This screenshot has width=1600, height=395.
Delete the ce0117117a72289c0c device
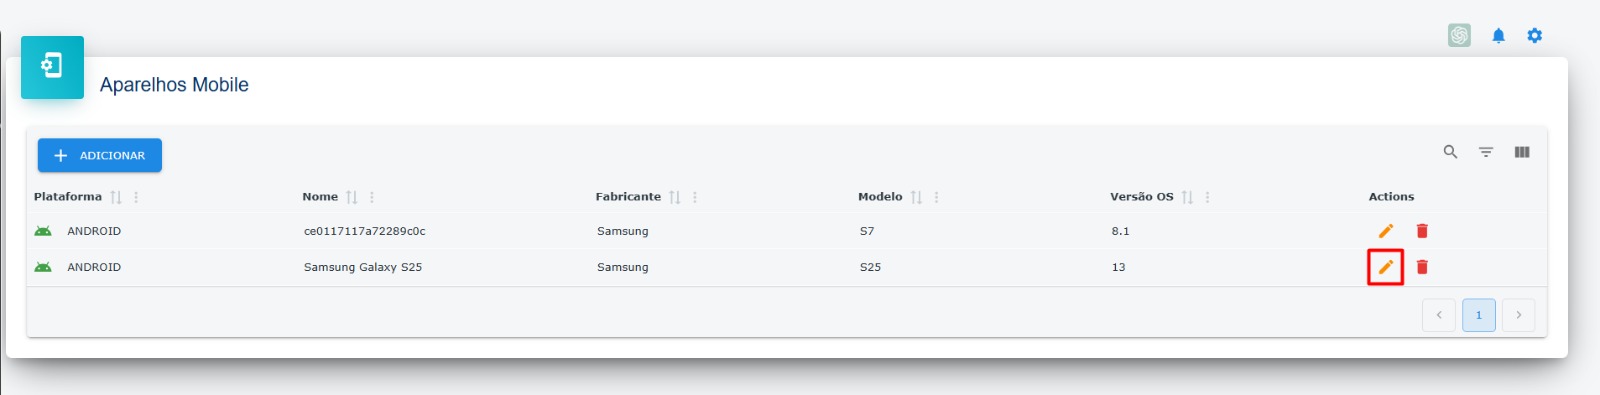click(1422, 231)
